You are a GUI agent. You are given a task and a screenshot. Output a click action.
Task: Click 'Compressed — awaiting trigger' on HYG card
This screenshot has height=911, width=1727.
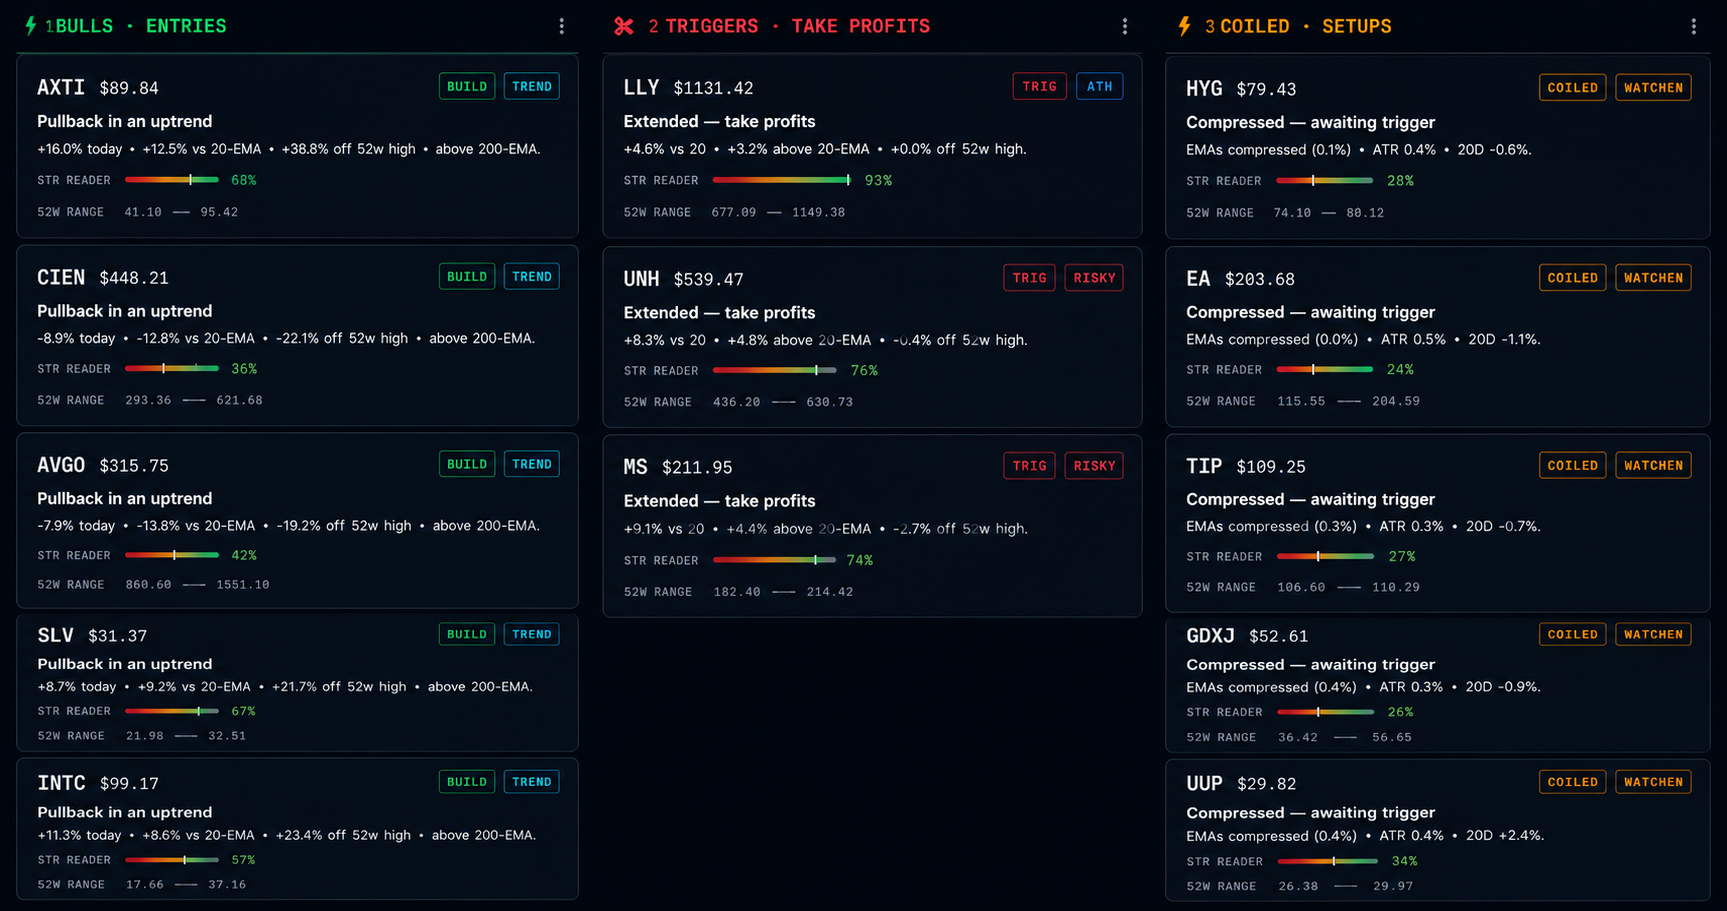coord(1310,122)
